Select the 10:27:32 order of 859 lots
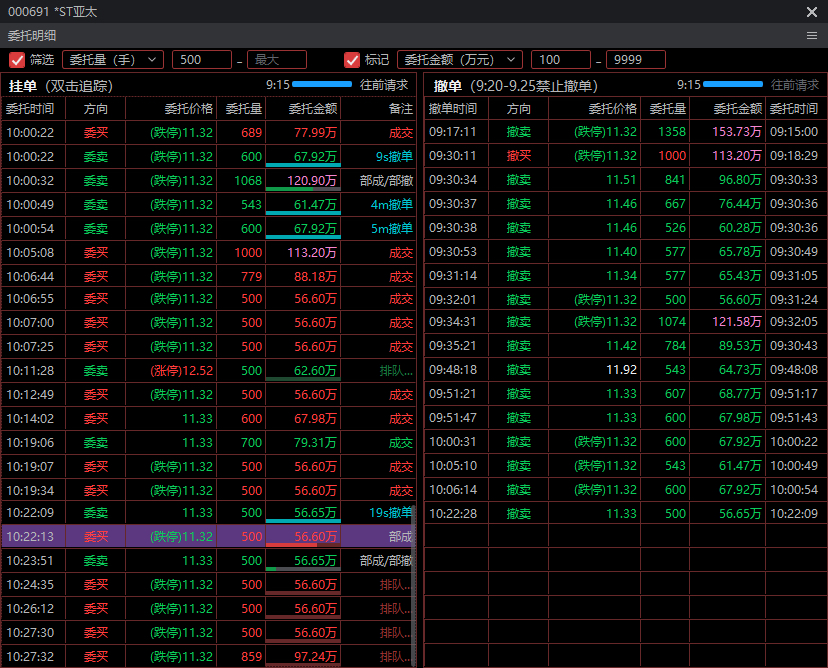Viewport: 828px width, 668px height. pos(208,656)
